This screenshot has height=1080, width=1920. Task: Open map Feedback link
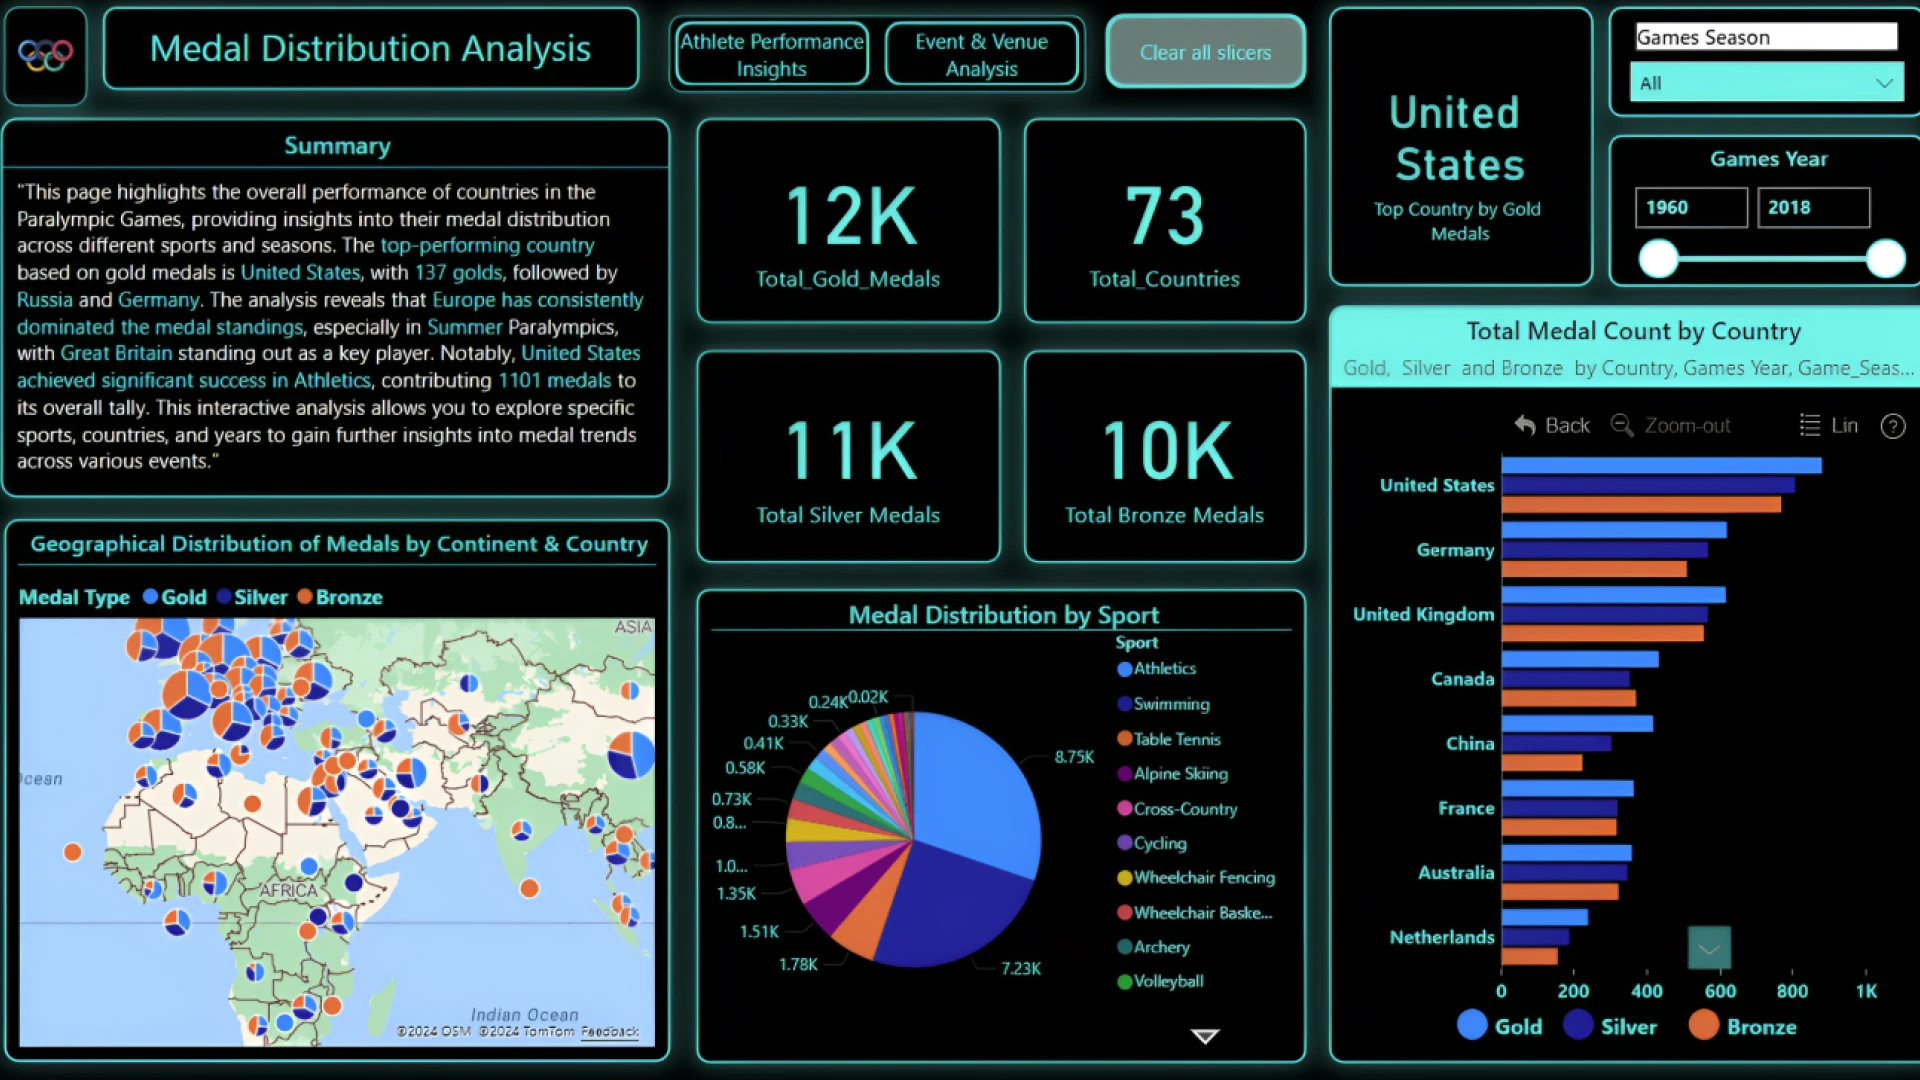609,1031
